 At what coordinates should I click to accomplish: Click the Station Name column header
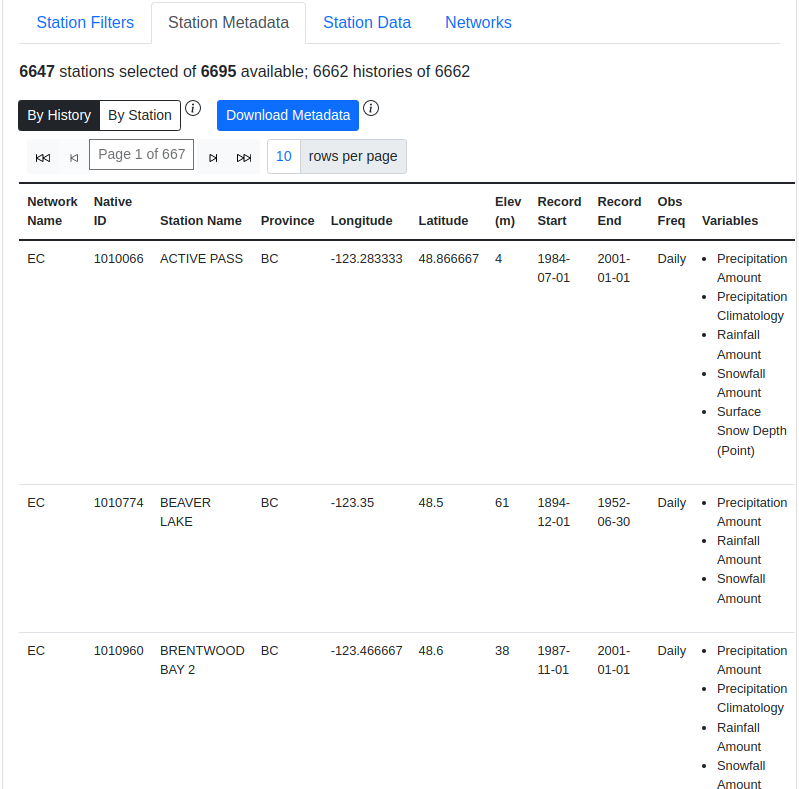click(201, 220)
